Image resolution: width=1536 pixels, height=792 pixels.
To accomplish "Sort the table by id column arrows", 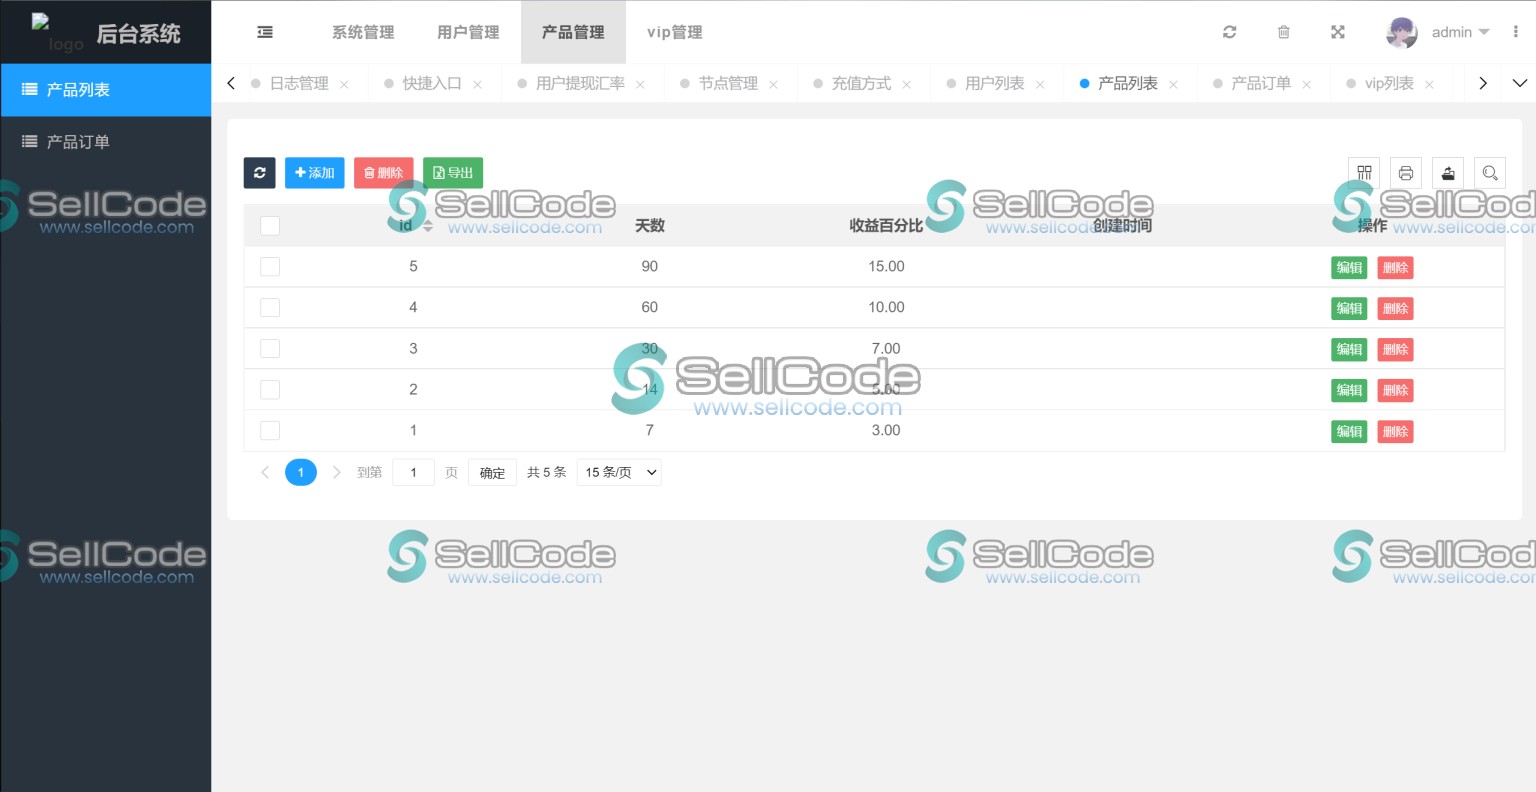I will 428,226.
